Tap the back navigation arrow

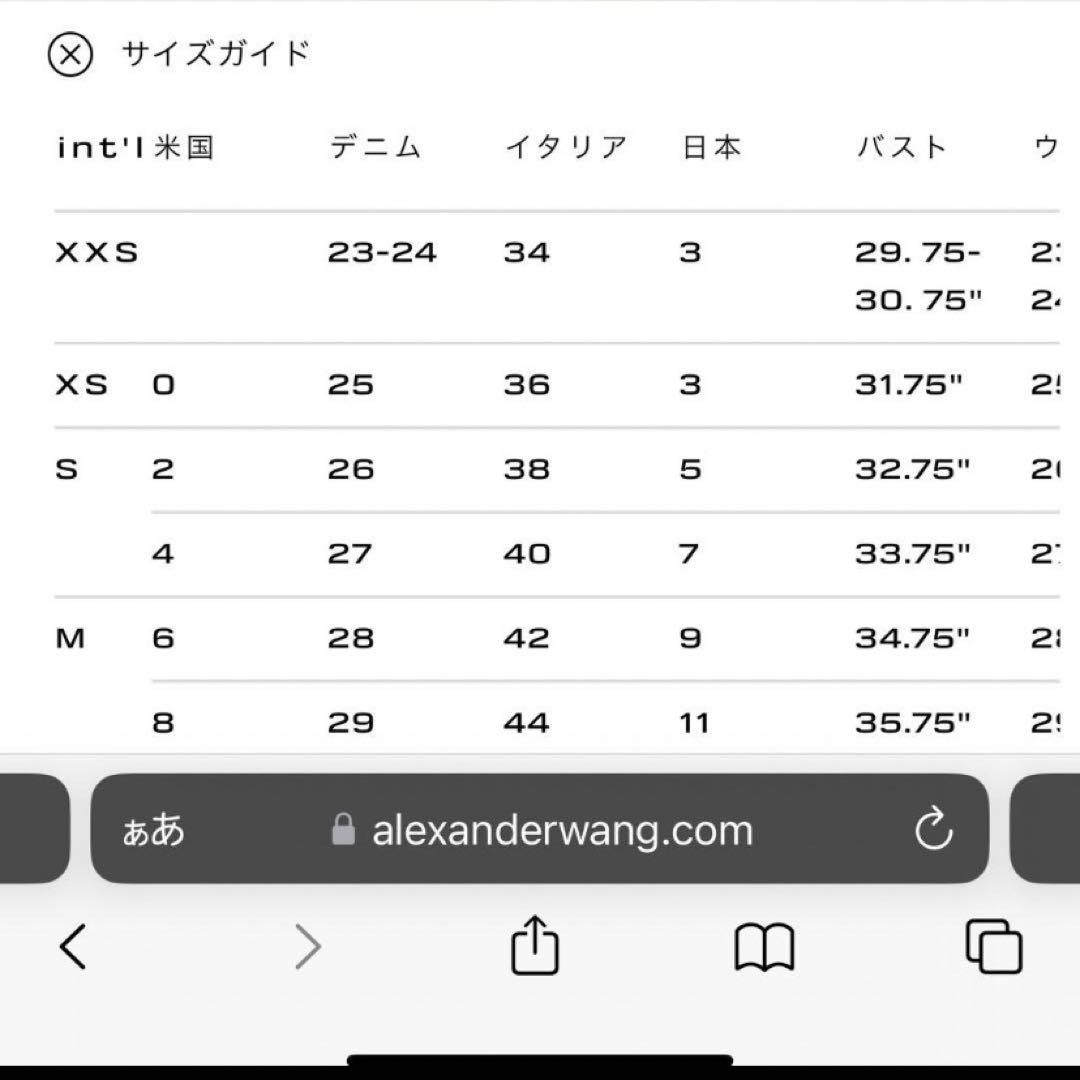click(x=72, y=946)
